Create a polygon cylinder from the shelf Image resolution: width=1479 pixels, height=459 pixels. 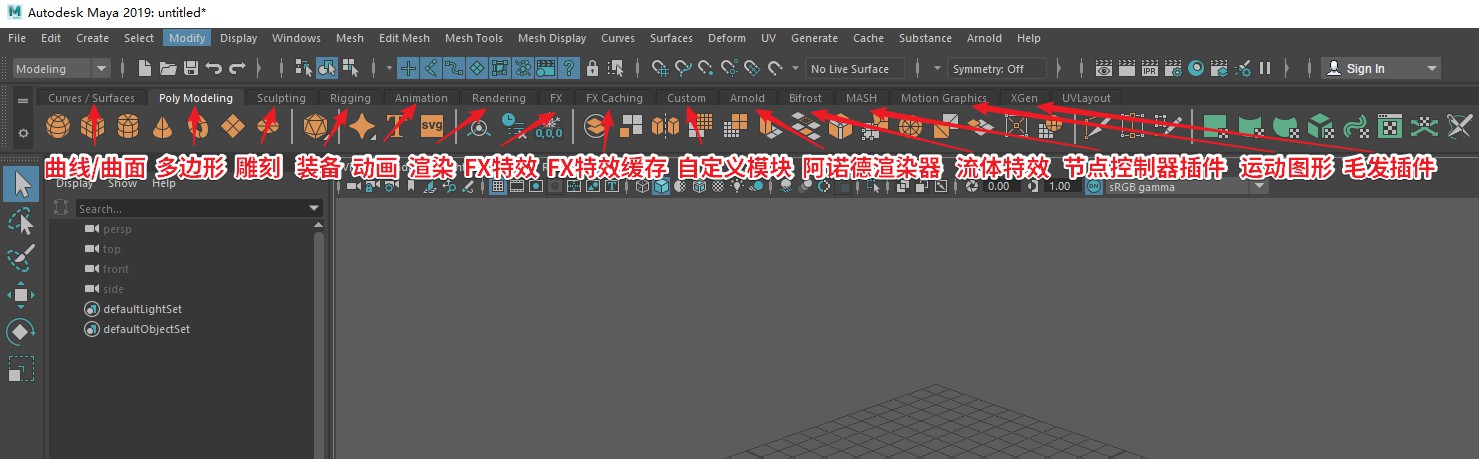[x=126, y=127]
